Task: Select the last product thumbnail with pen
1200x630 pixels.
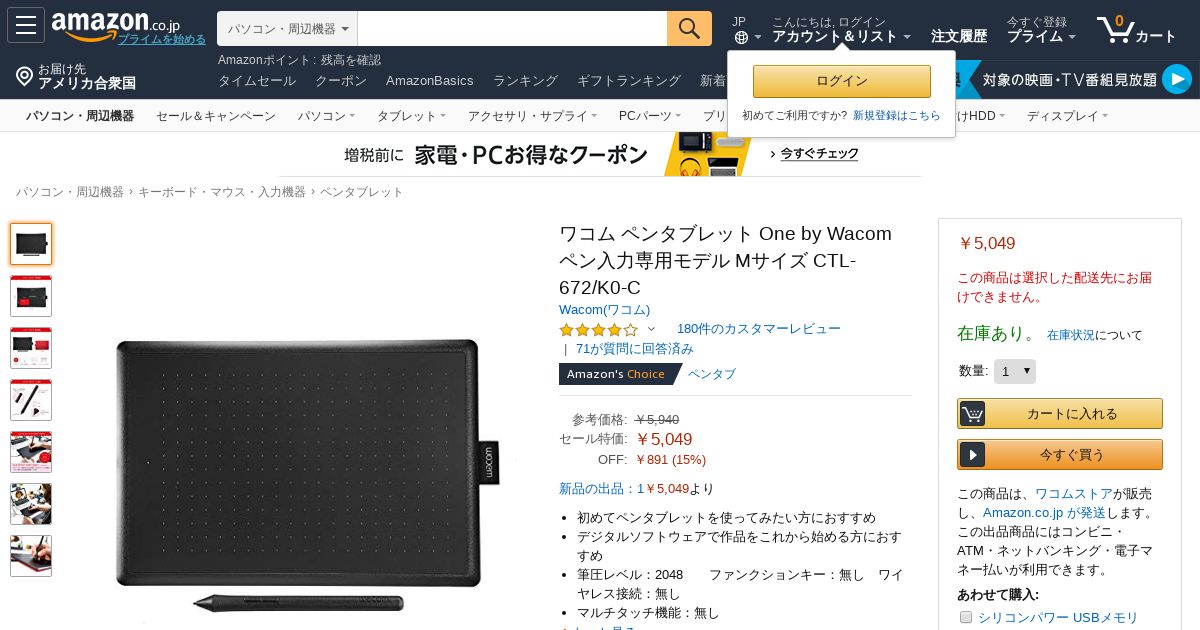Action: pyautogui.click(x=31, y=556)
